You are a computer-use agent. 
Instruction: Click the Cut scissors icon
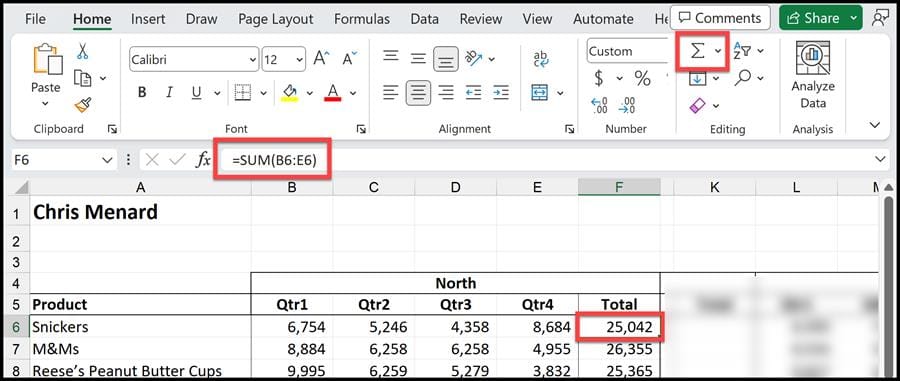point(83,51)
